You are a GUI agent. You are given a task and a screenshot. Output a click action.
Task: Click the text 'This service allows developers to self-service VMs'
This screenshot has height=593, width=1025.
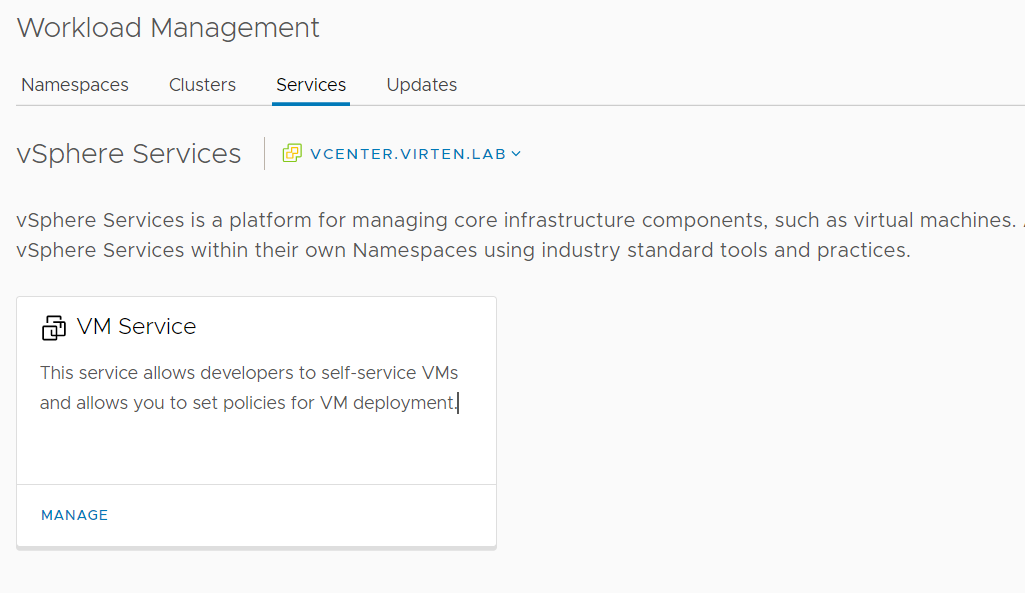pos(249,373)
